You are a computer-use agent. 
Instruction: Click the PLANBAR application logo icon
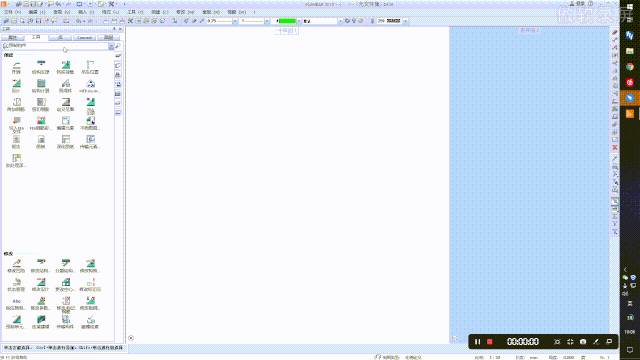click(4, 4)
